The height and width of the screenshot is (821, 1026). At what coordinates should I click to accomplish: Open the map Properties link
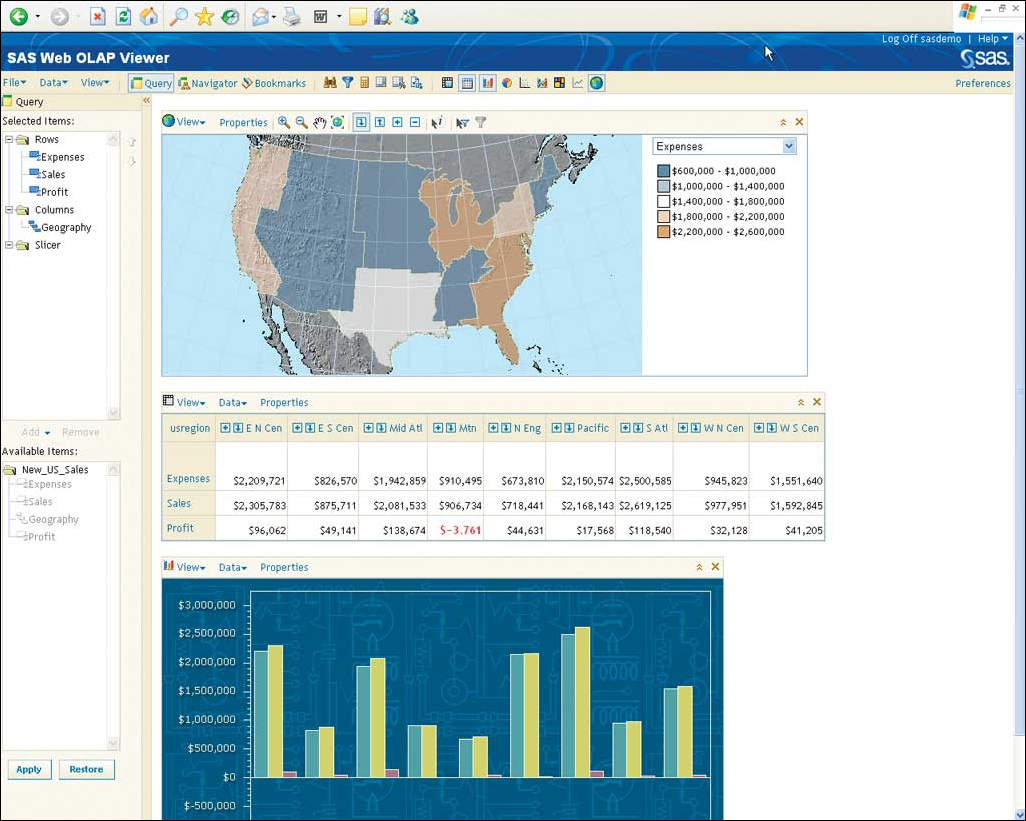[x=243, y=122]
